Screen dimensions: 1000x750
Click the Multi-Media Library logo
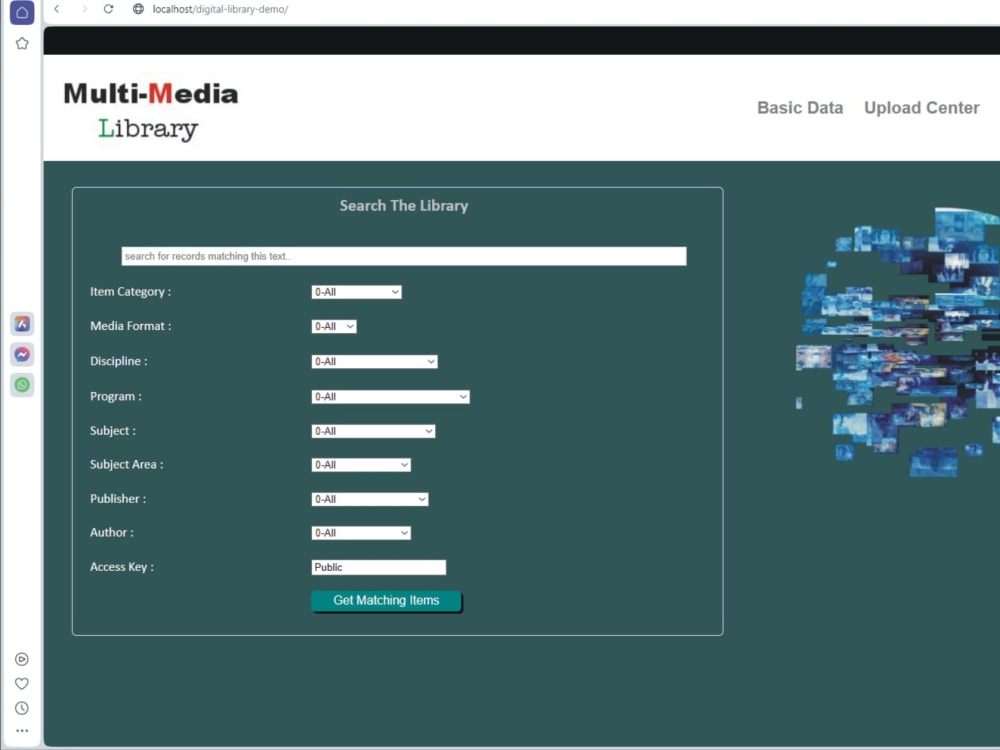click(x=151, y=110)
